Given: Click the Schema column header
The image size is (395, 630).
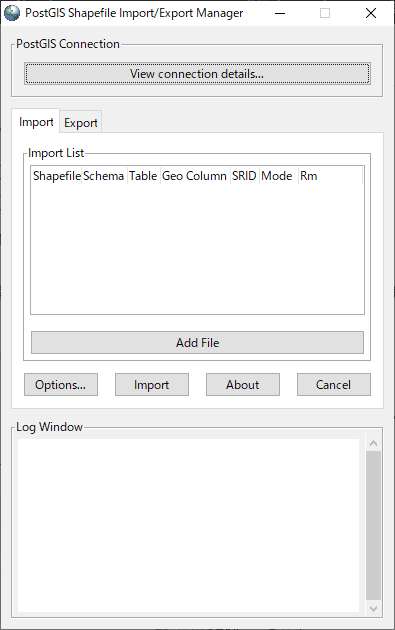Looking at the screenshot, I should (104, 176).
